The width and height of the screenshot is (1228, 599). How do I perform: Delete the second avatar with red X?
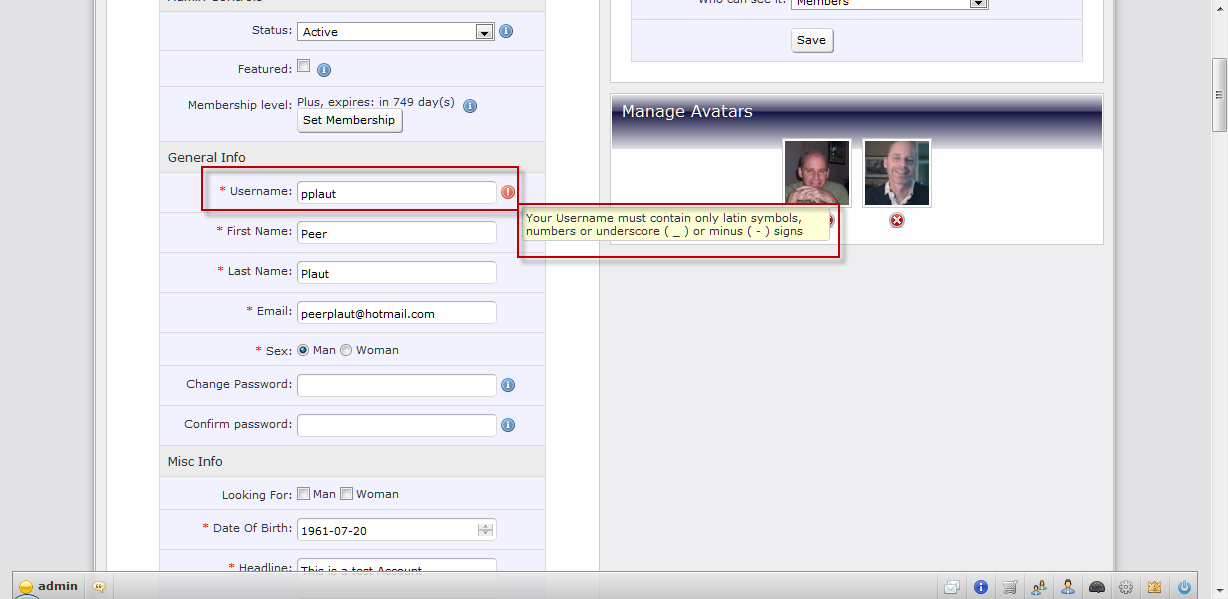coord(897,220)
